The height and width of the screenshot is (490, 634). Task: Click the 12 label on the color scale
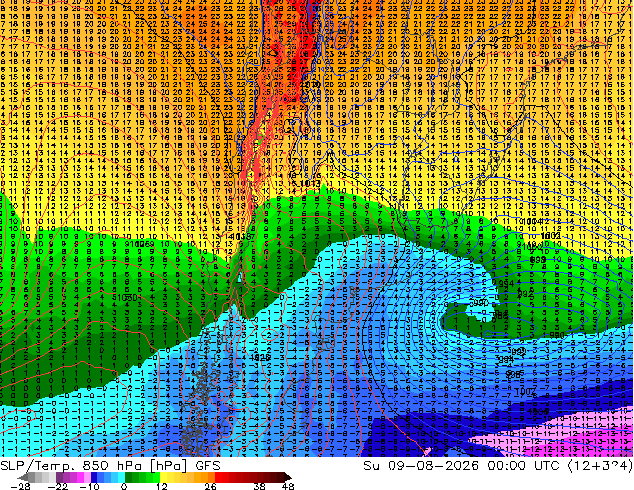pyautogui.click(x=162, y=486)
